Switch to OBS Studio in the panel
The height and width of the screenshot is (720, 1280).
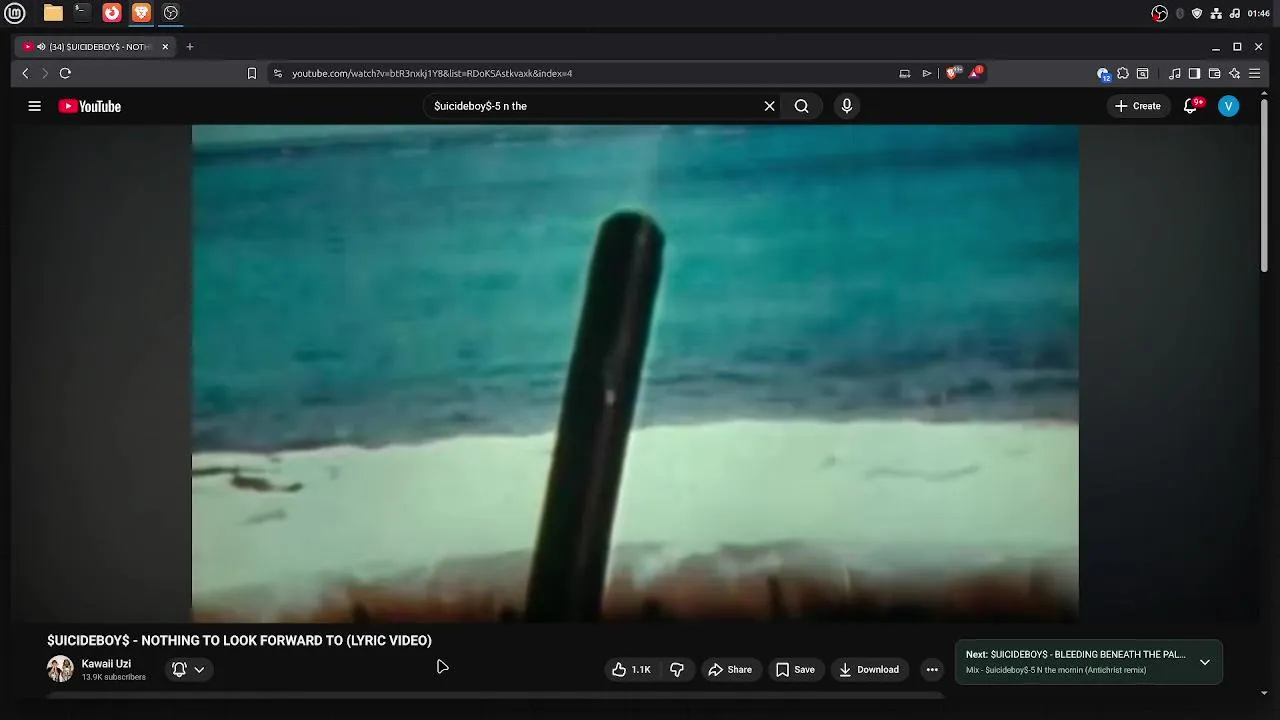(x=171, y=13)
